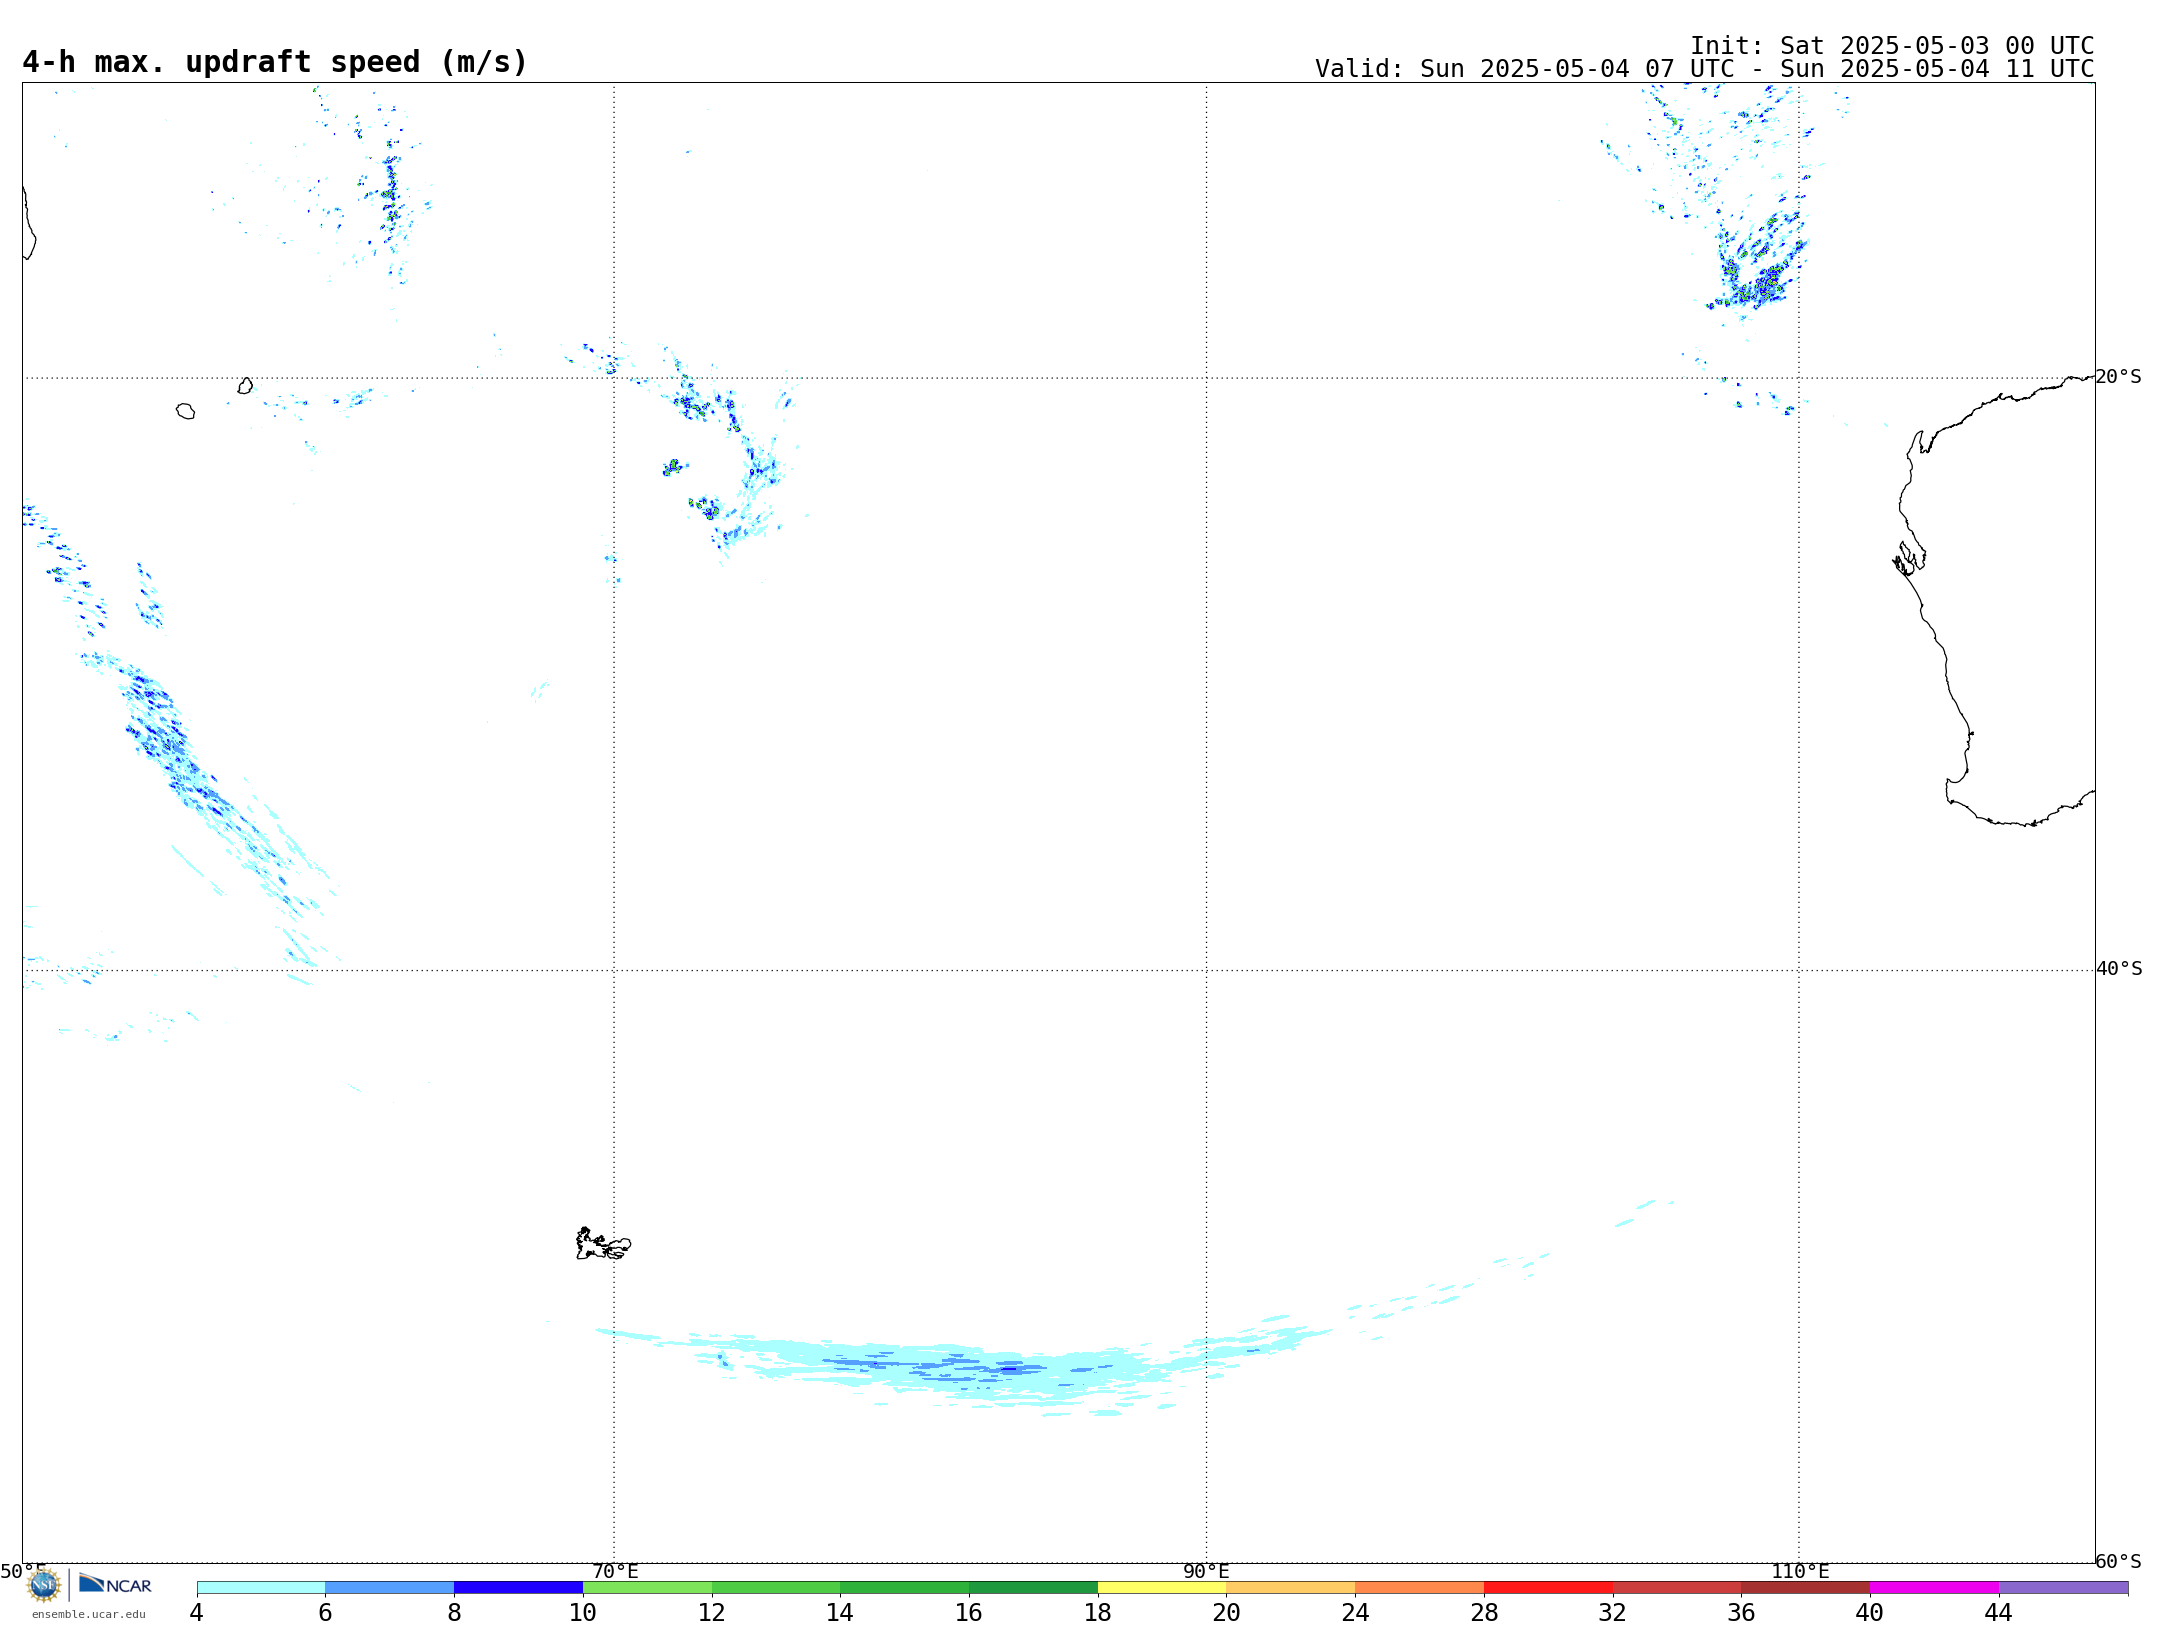
Task: Select the dark red 36–40 color swatch
Action: 1806,1587
